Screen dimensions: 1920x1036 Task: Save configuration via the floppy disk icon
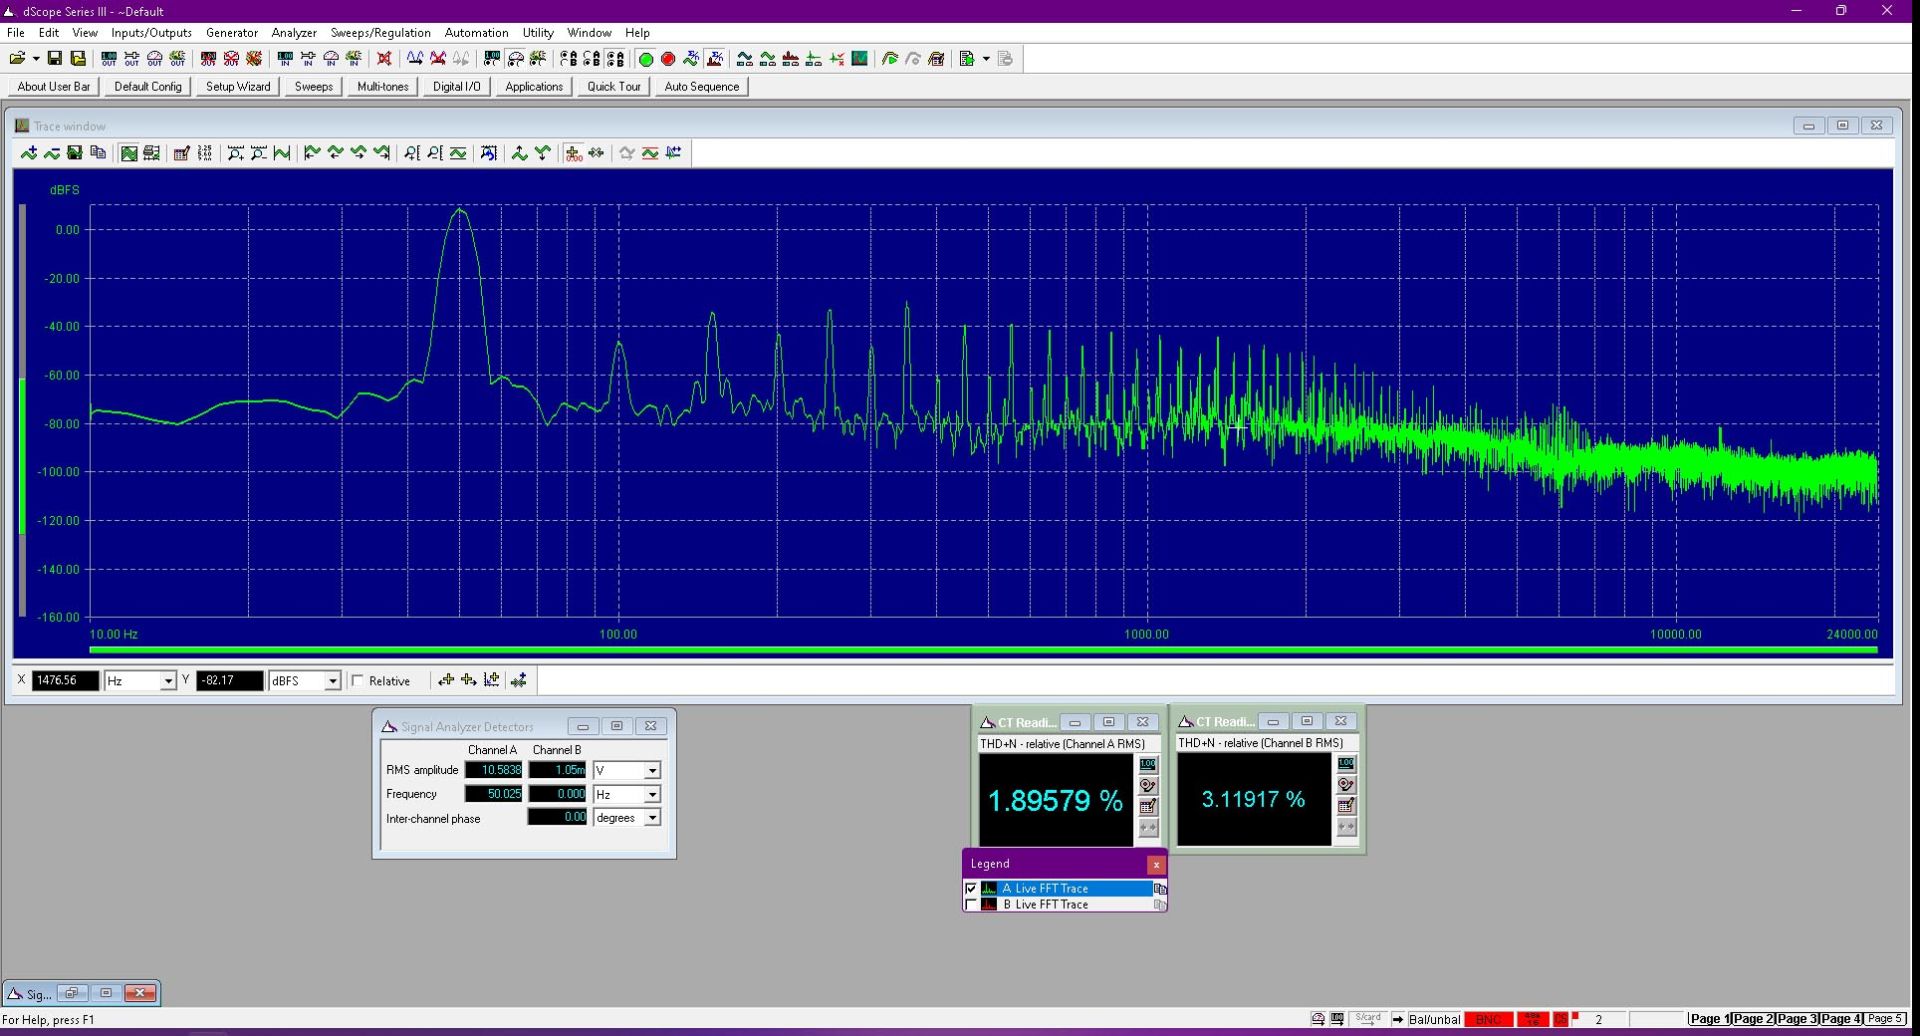55,59
